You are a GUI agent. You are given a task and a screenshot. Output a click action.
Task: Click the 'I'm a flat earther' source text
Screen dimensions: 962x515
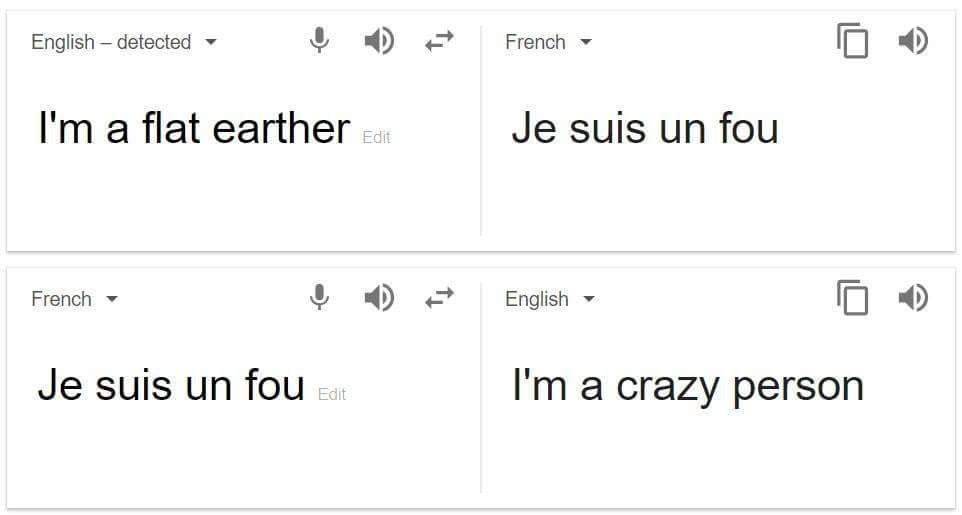(194, 128)
